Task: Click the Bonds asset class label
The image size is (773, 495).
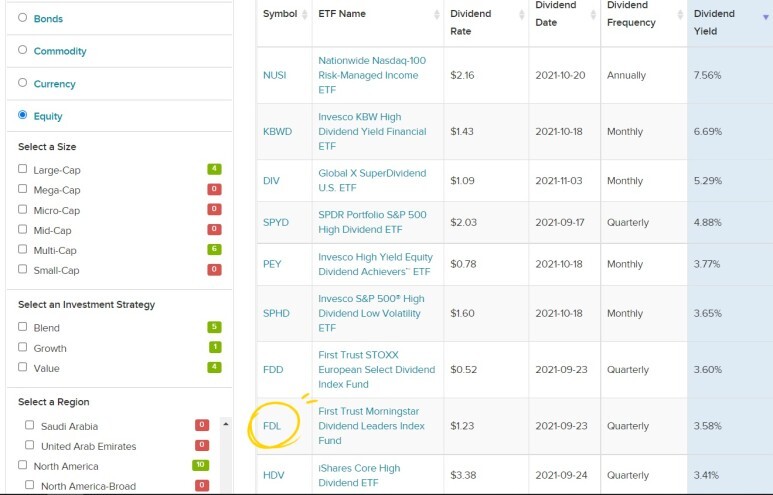Action: click(x=48, y=19)
